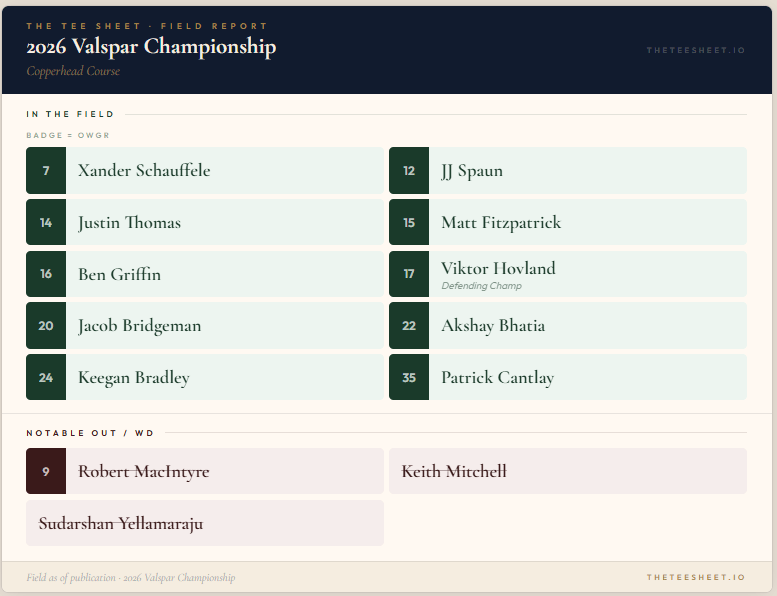
Task: Click the Notable Out / WD section heading
Action: coord(90,433)
